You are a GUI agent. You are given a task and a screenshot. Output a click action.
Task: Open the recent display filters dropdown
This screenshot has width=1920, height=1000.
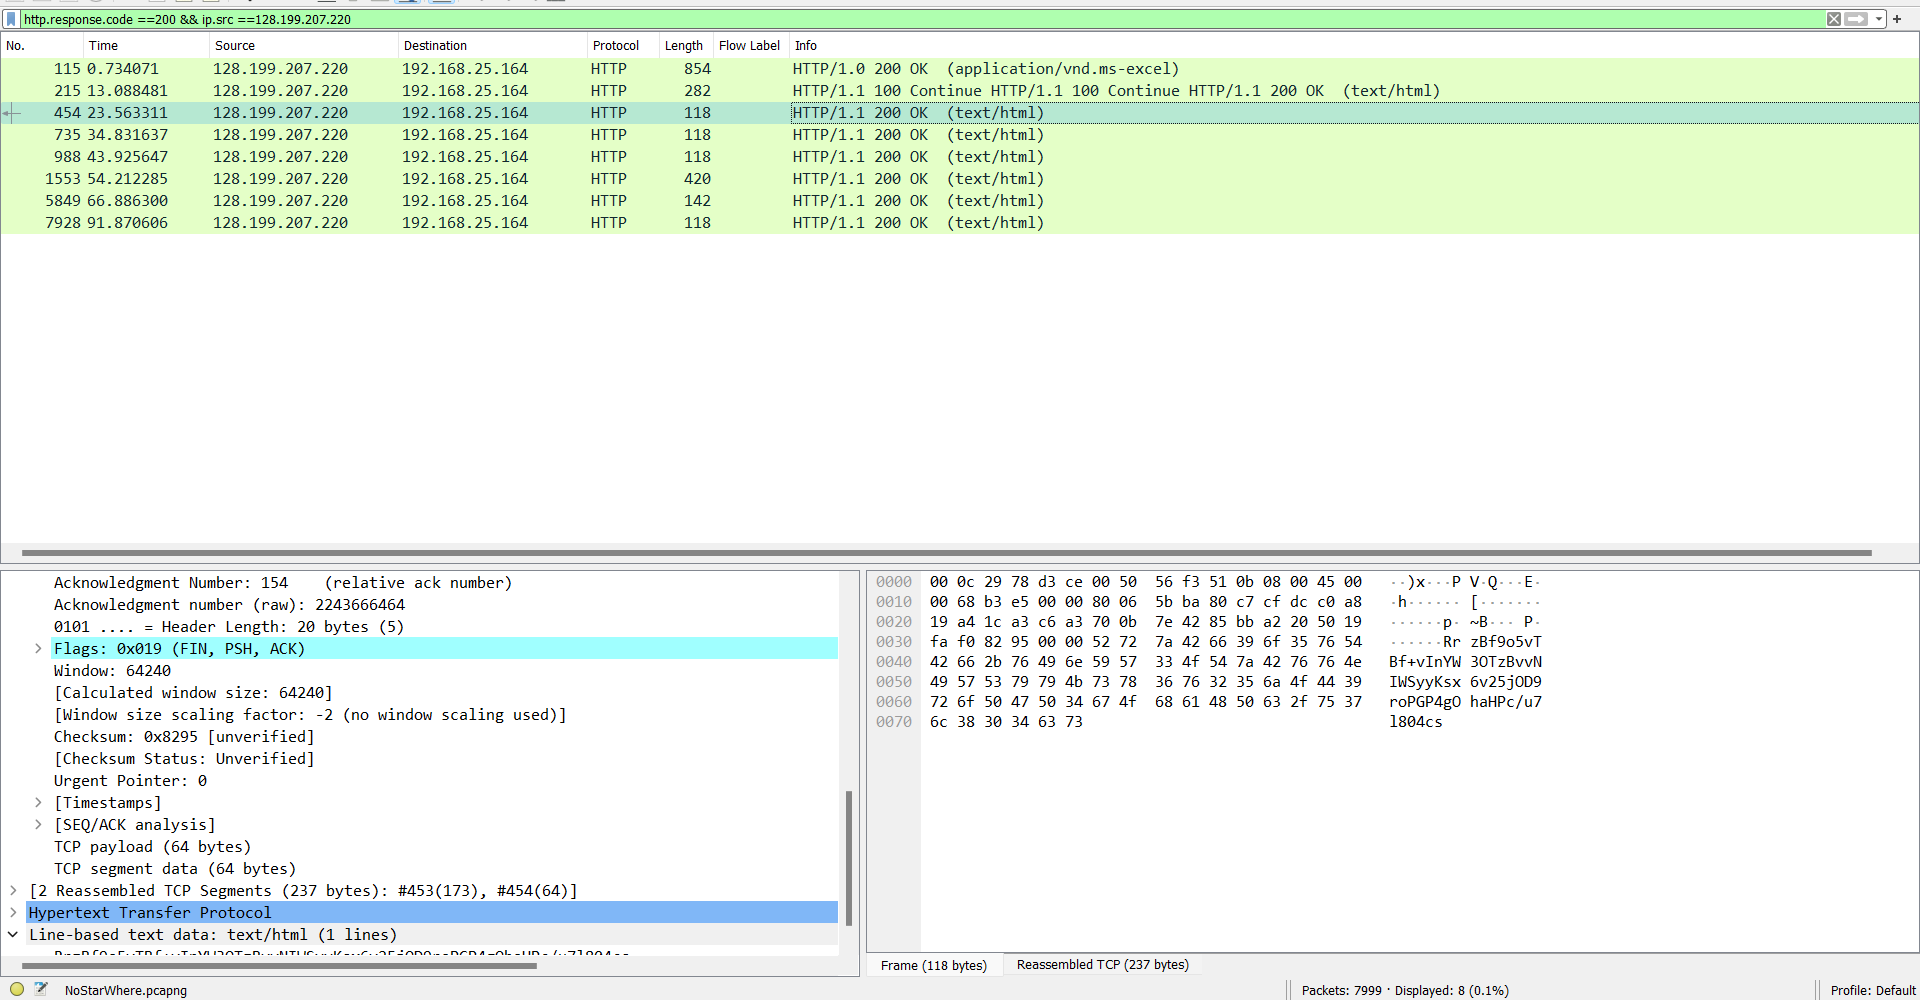[1879, 19]
